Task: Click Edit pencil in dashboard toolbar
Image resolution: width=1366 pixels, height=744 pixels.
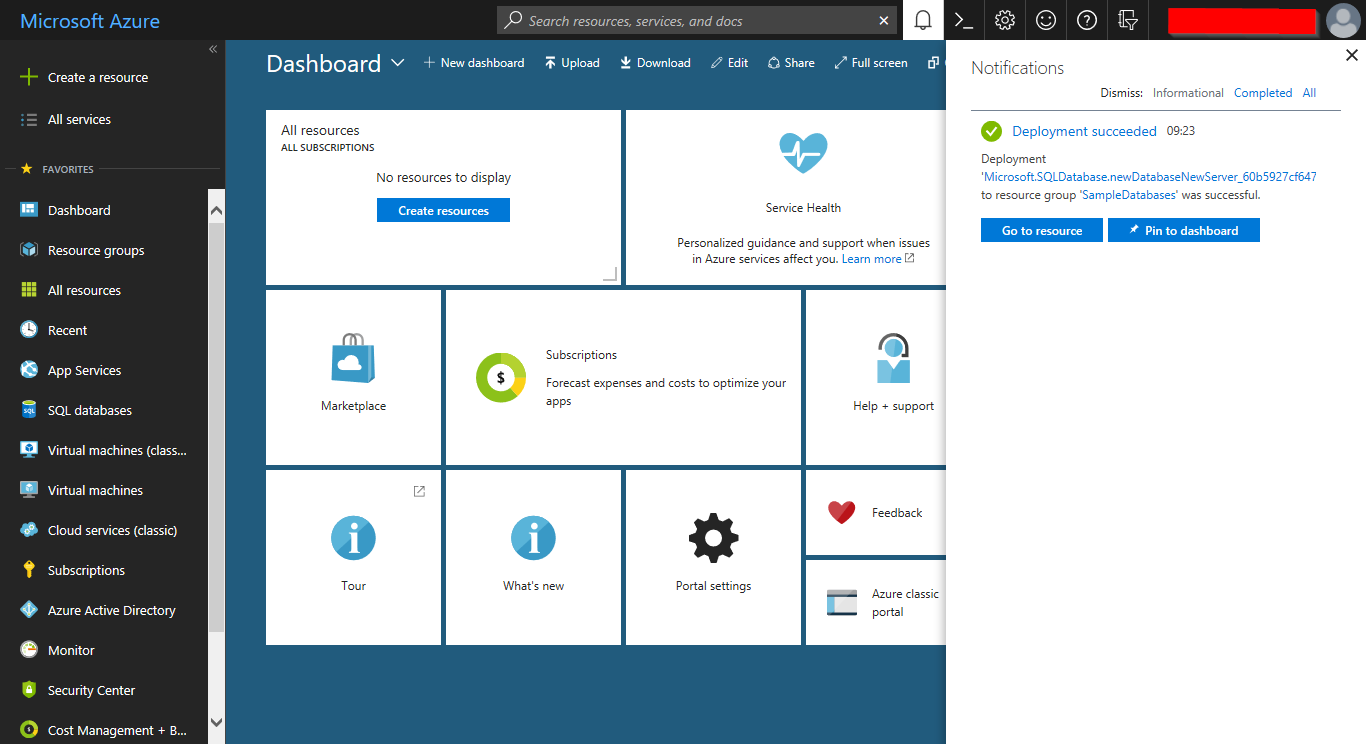Action: pos(729,63)
